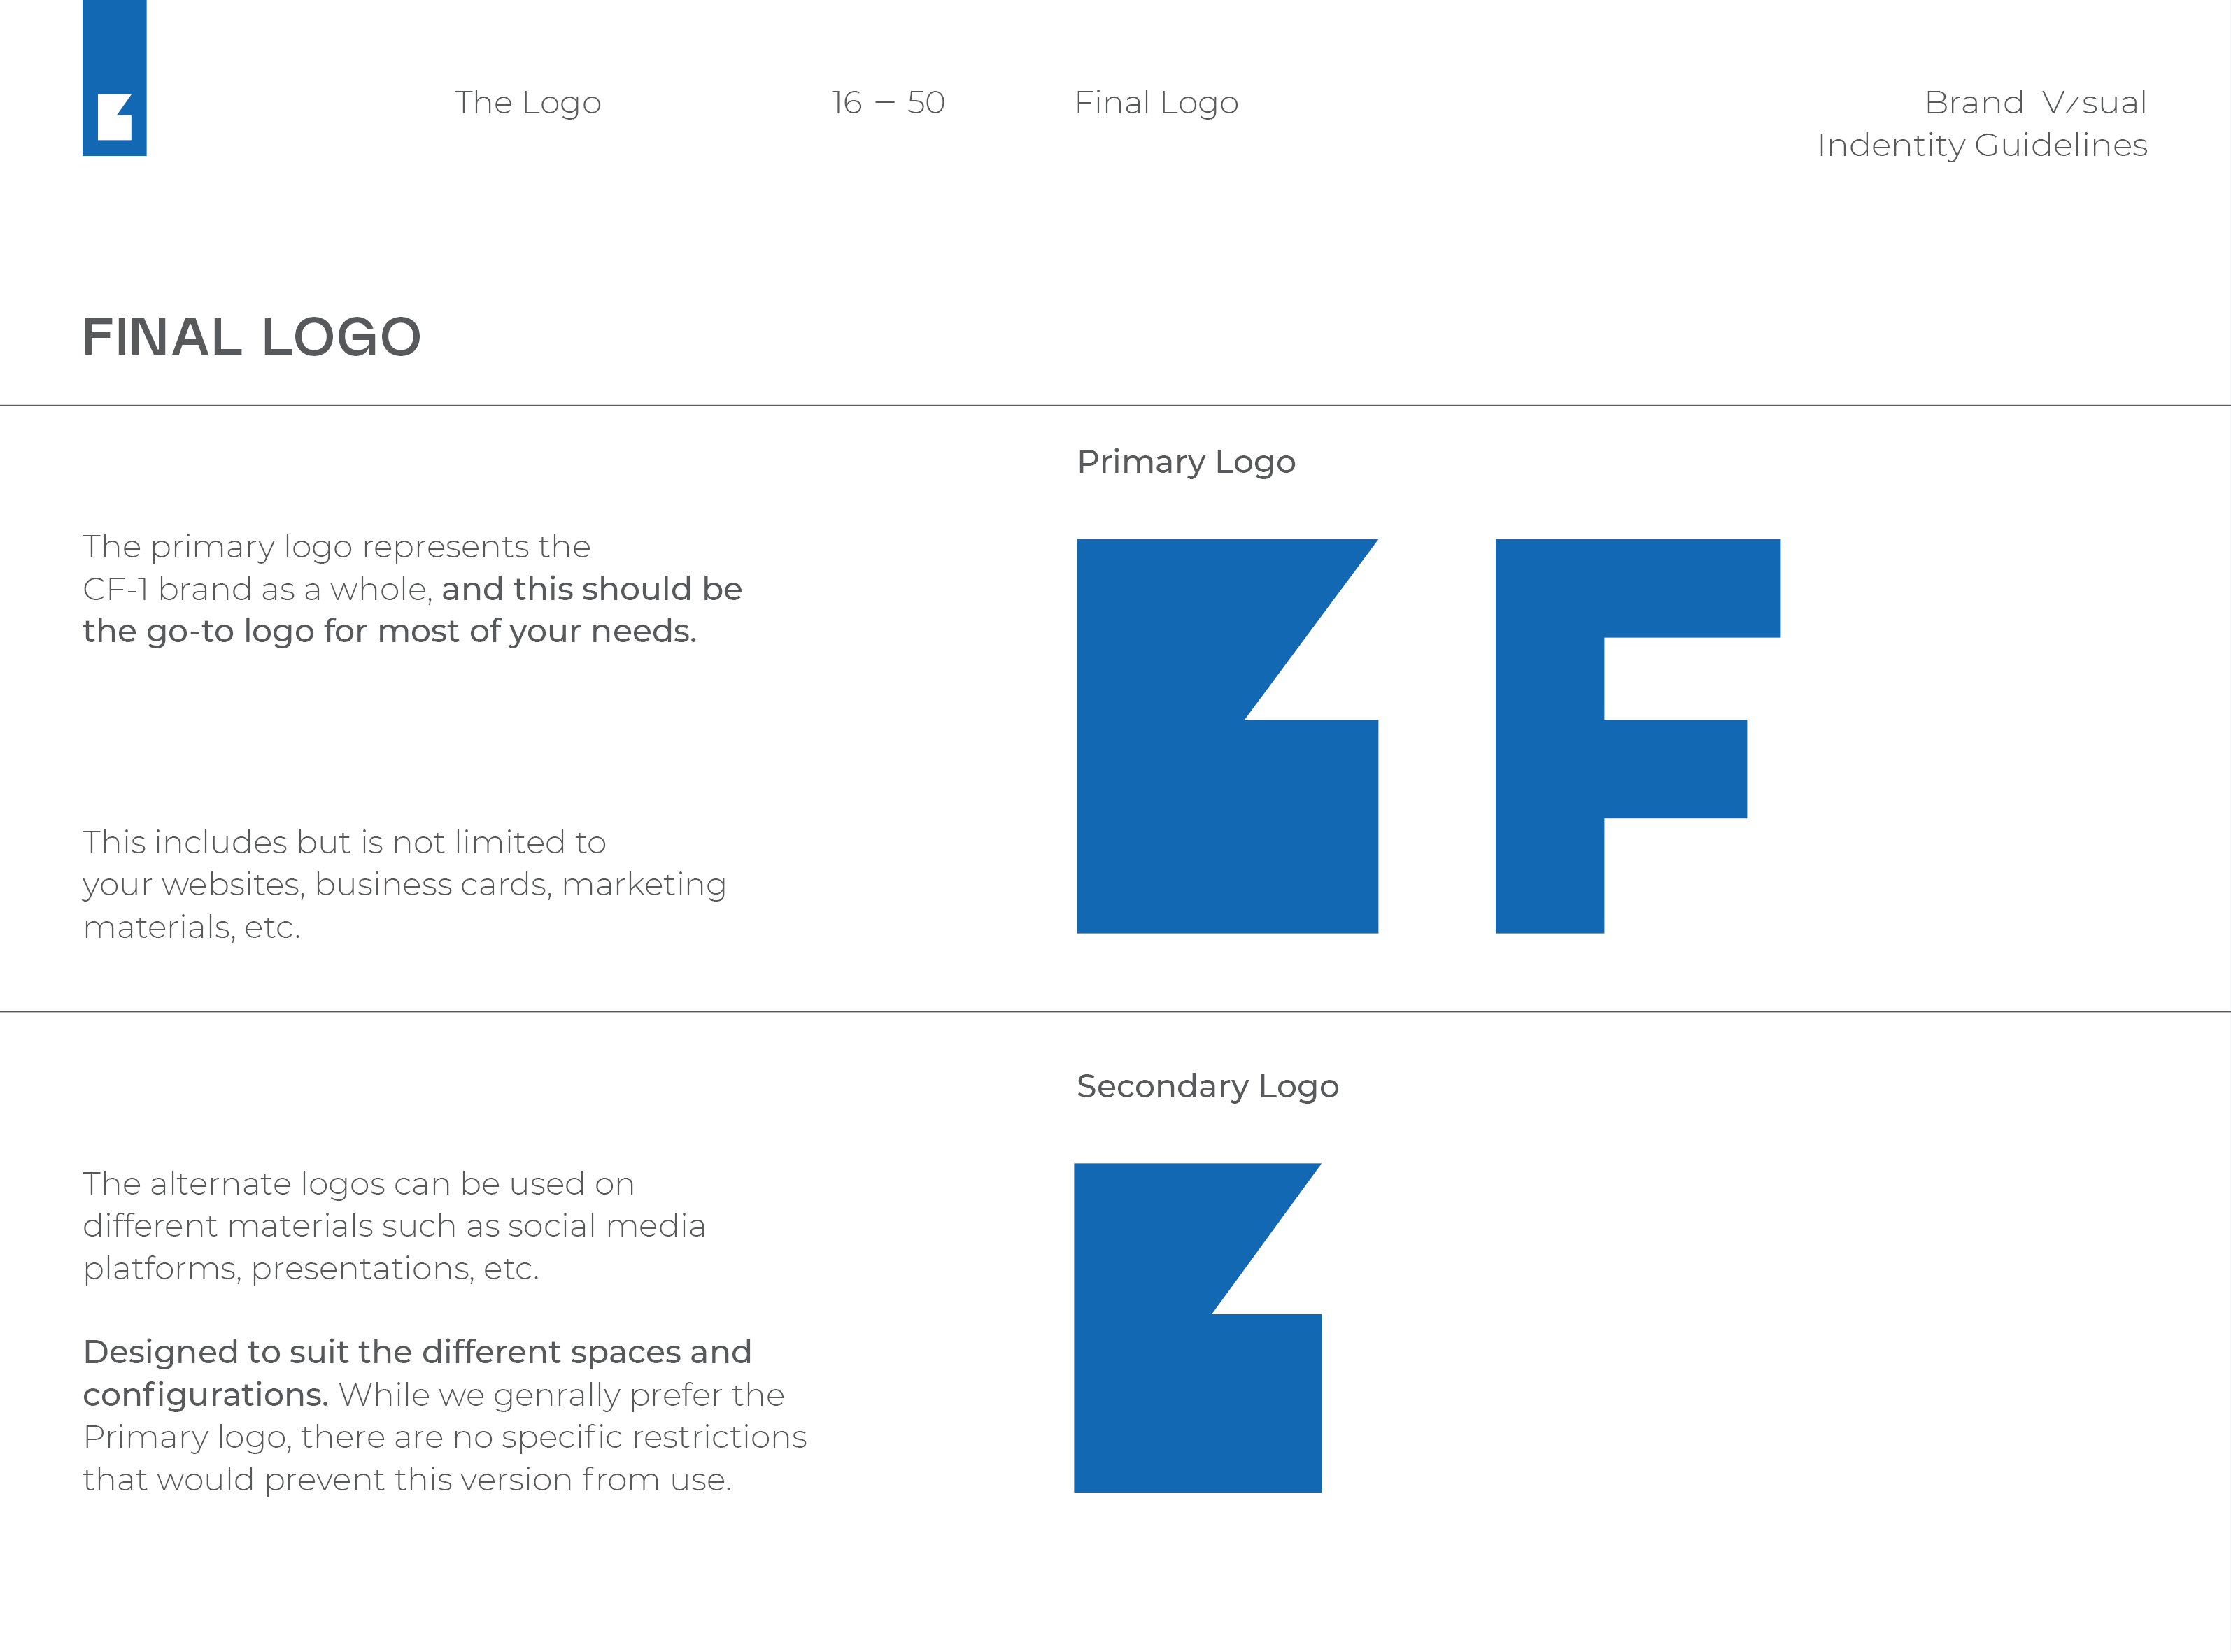The image size is (2231, 1652).
Task: Click bold text 'the go-to logo for most'
Action: click(270, 631)
